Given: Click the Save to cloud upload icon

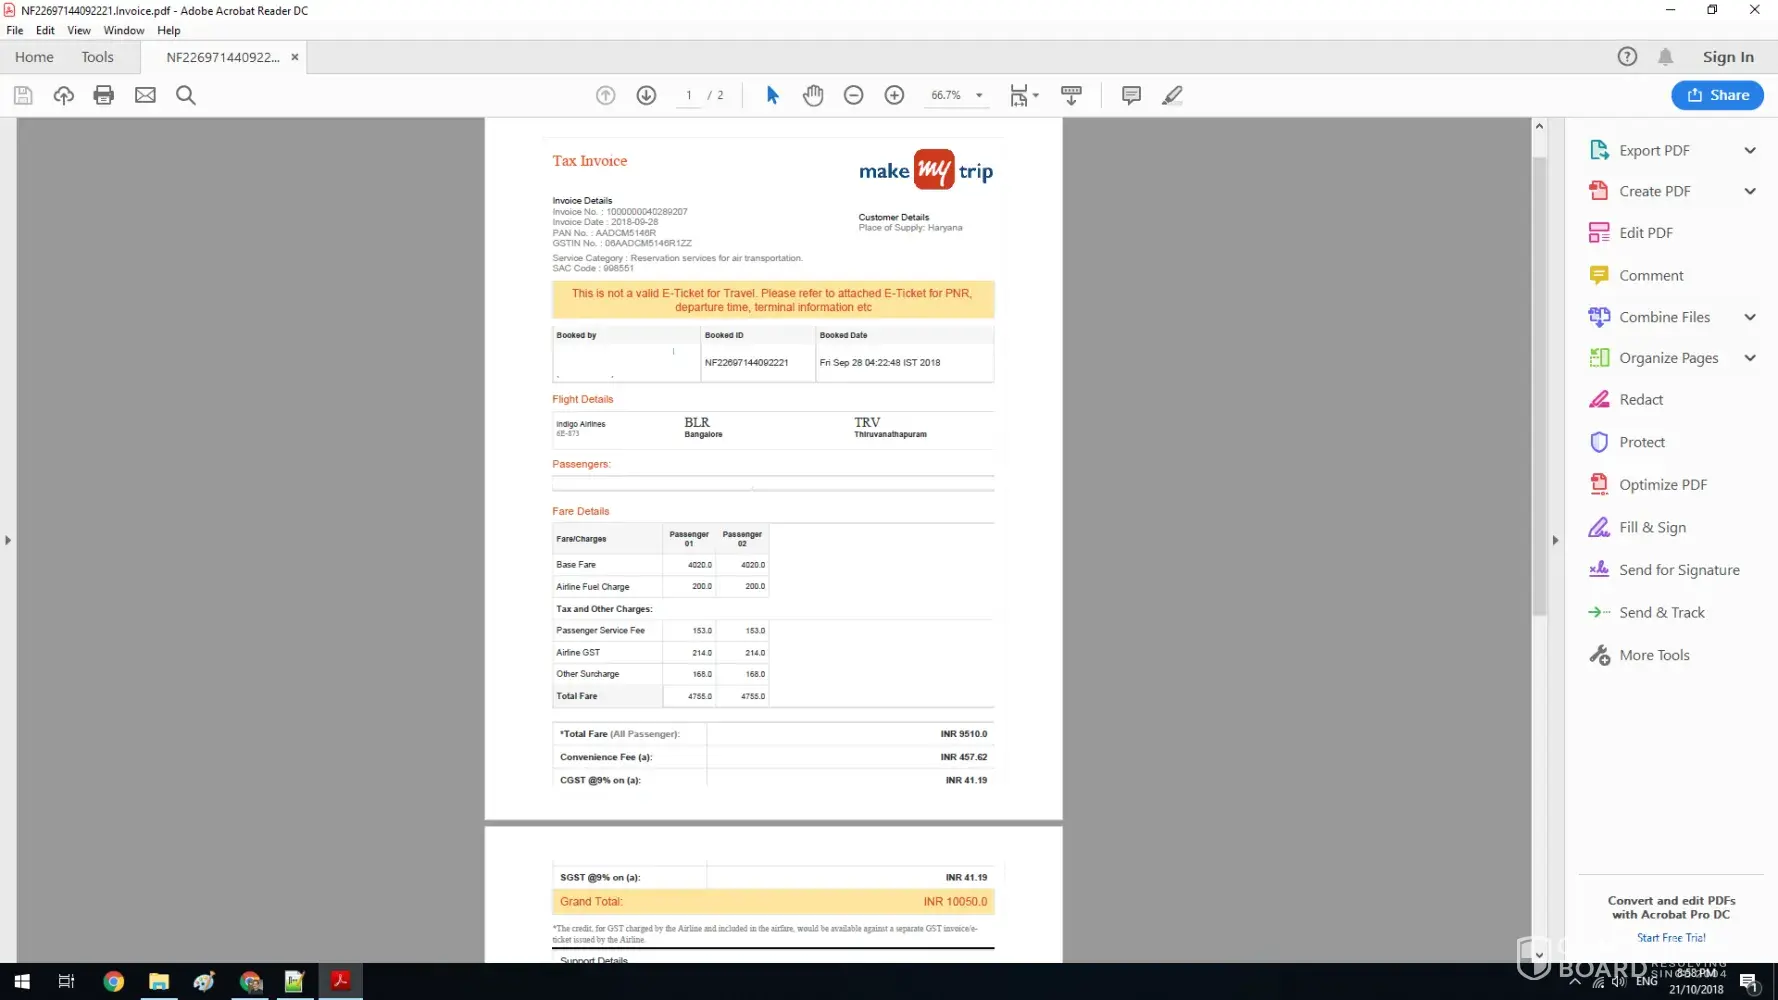Looking at the screenshot, I should tap(64, 95).
